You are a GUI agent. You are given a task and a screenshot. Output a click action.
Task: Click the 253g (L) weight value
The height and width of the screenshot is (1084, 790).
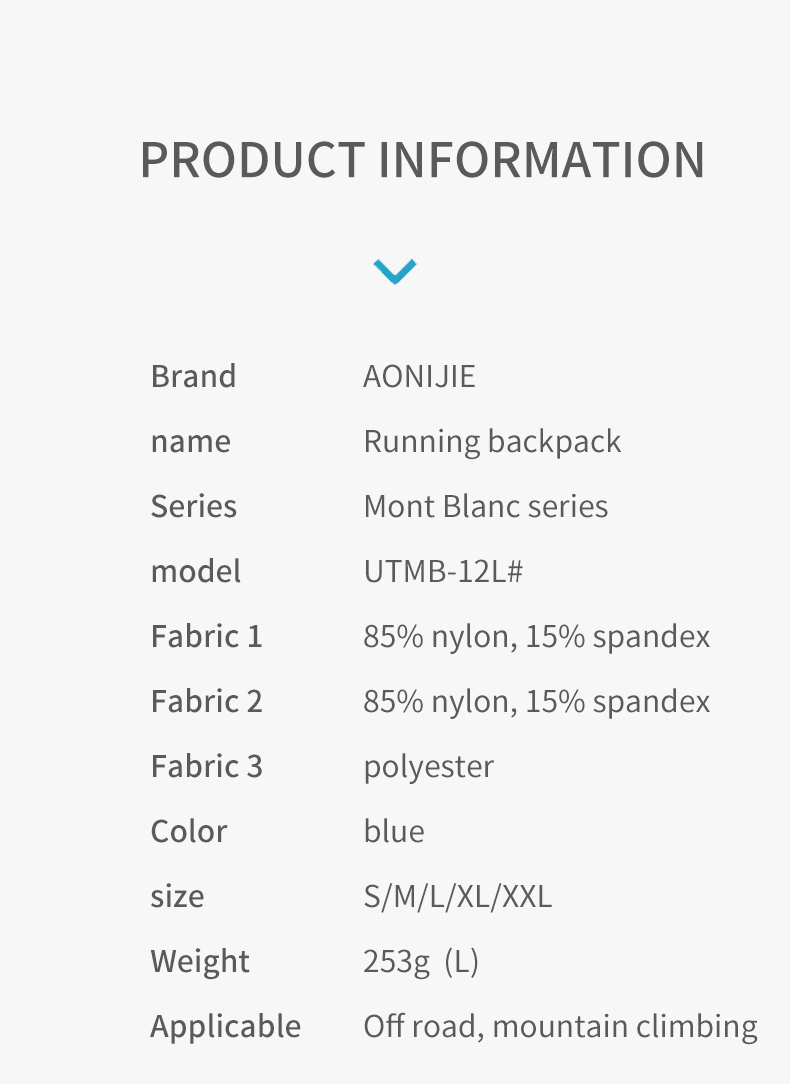pyautogui.click(x=421, y=962)
